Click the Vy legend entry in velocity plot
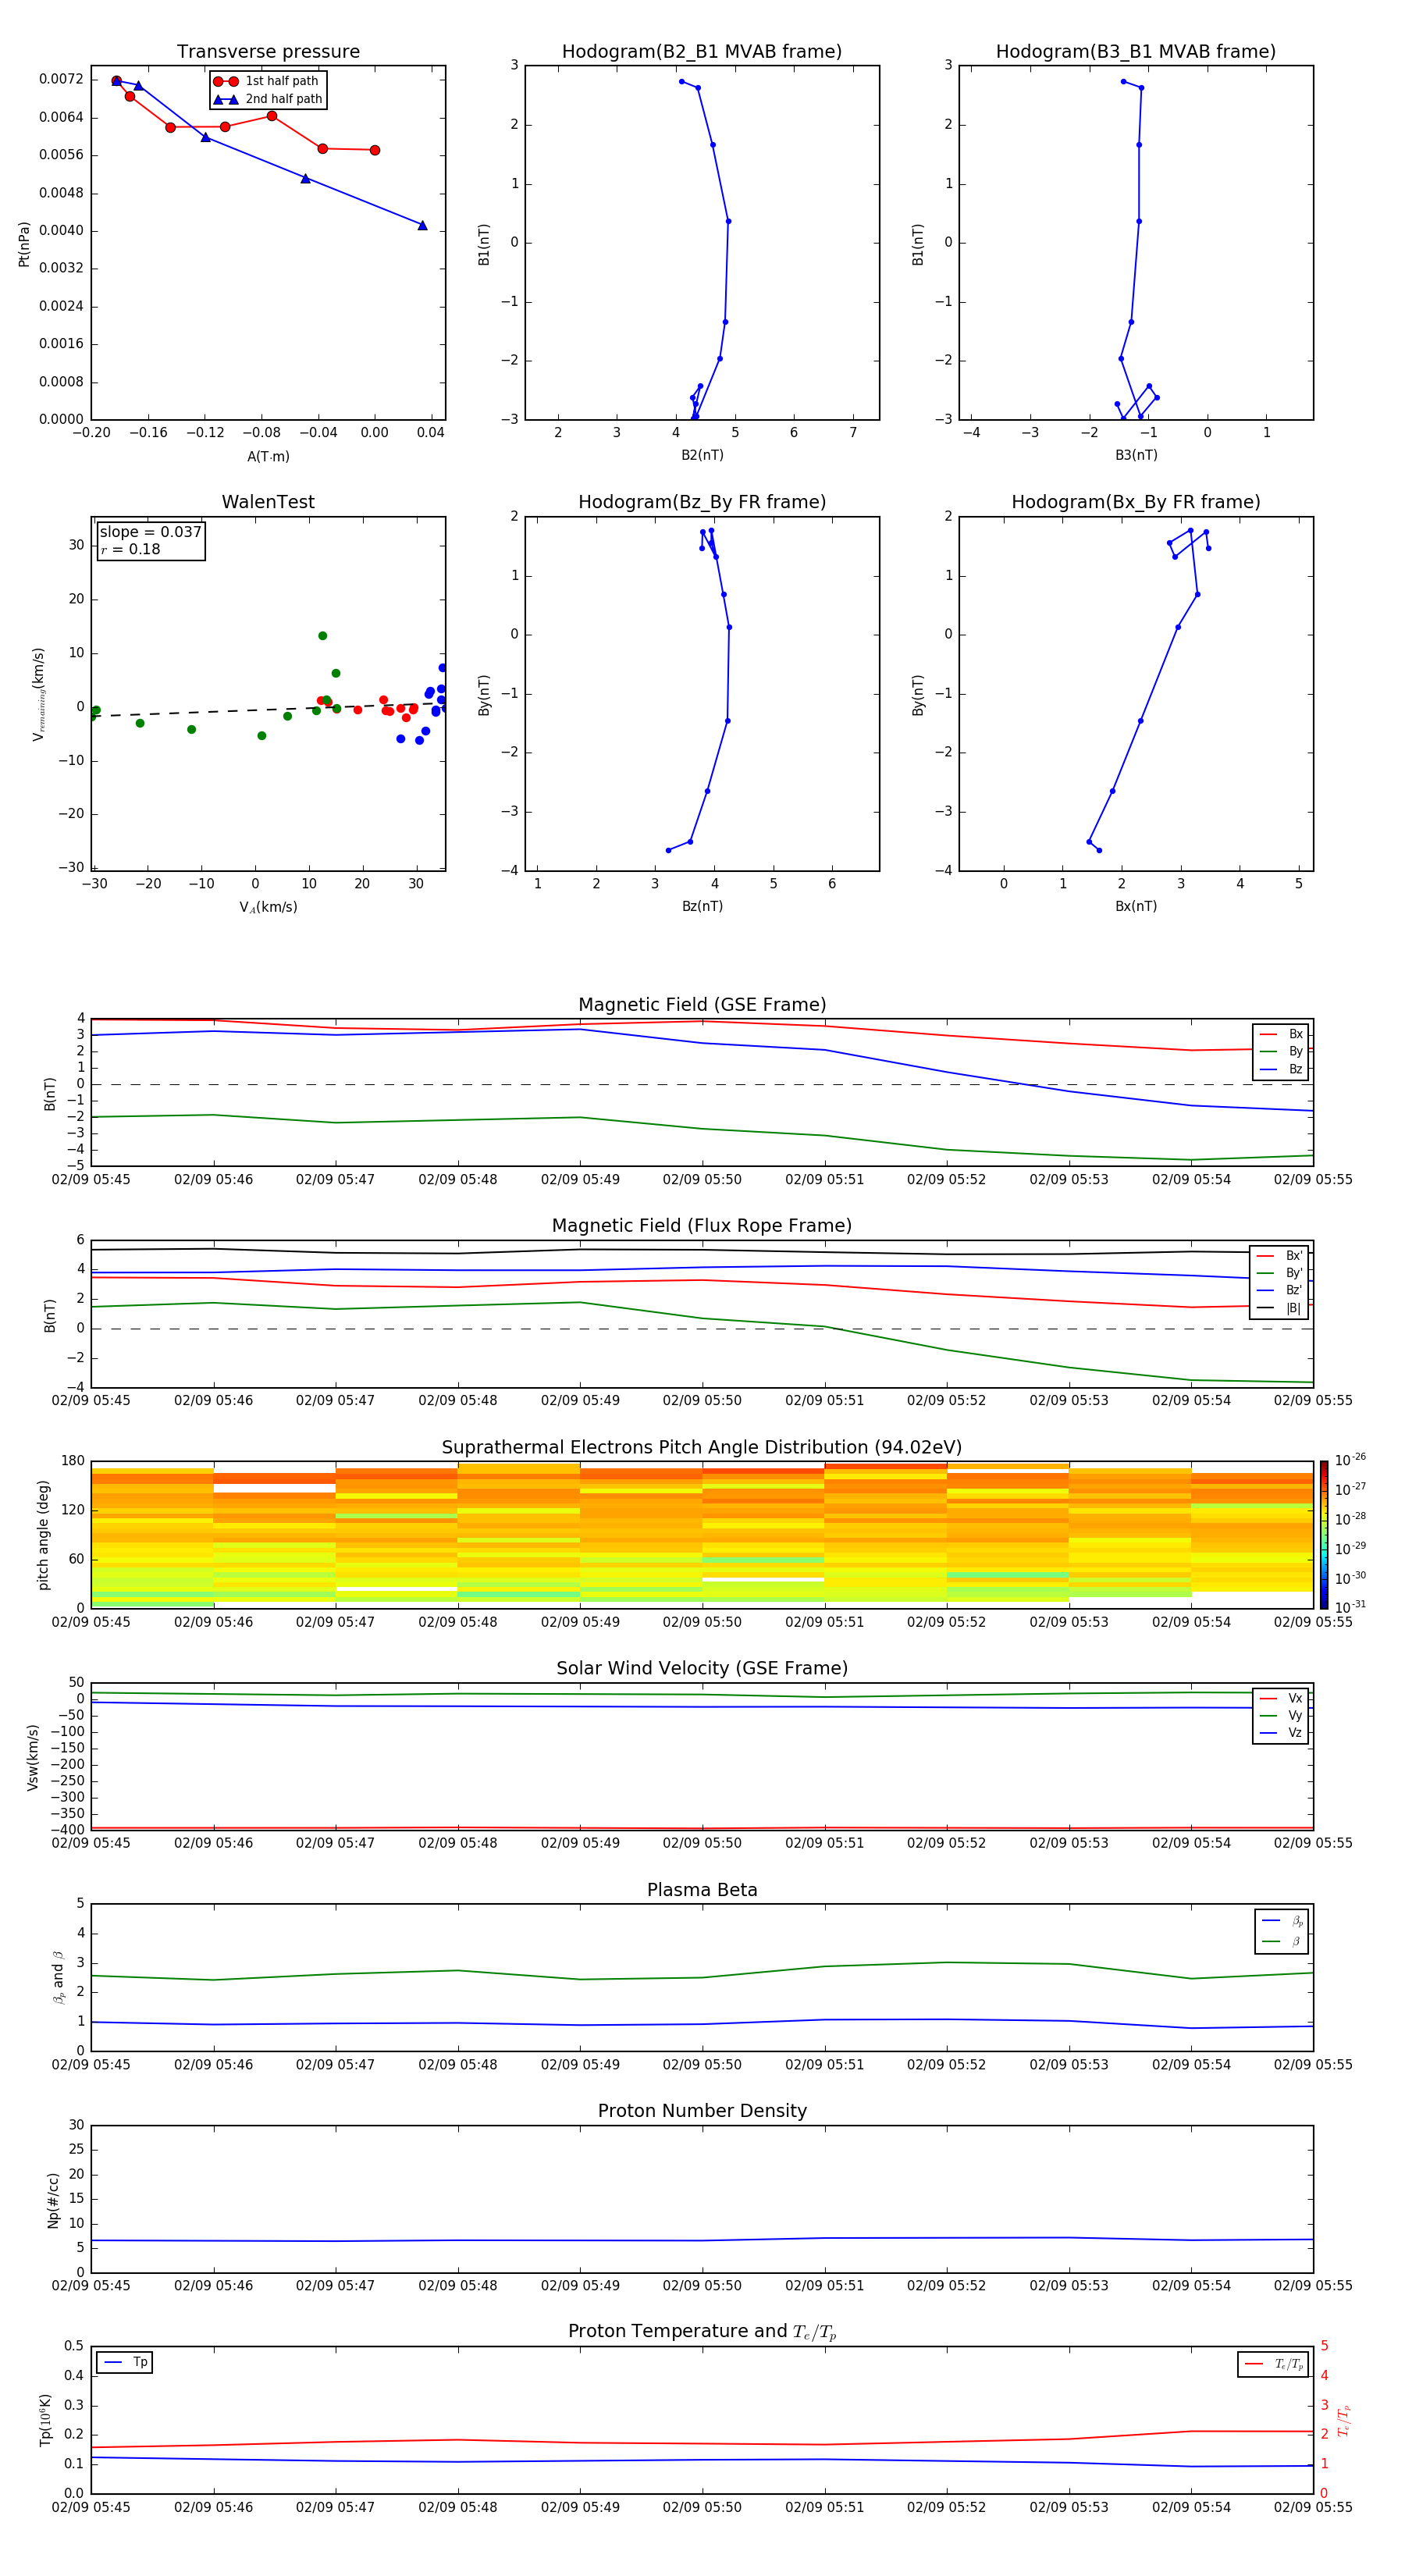The height and width of the screenshot is (2576, 1405). coord(1281,1716)
